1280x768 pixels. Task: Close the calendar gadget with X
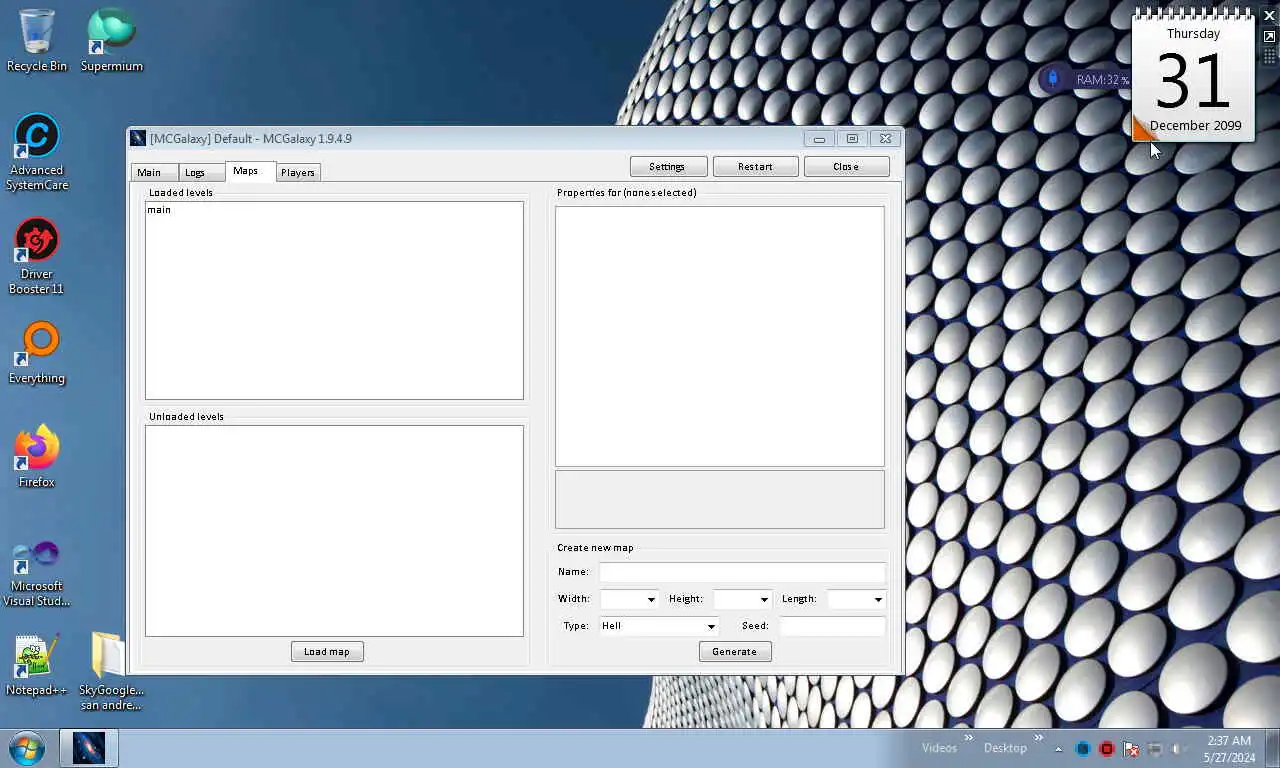1269,16
